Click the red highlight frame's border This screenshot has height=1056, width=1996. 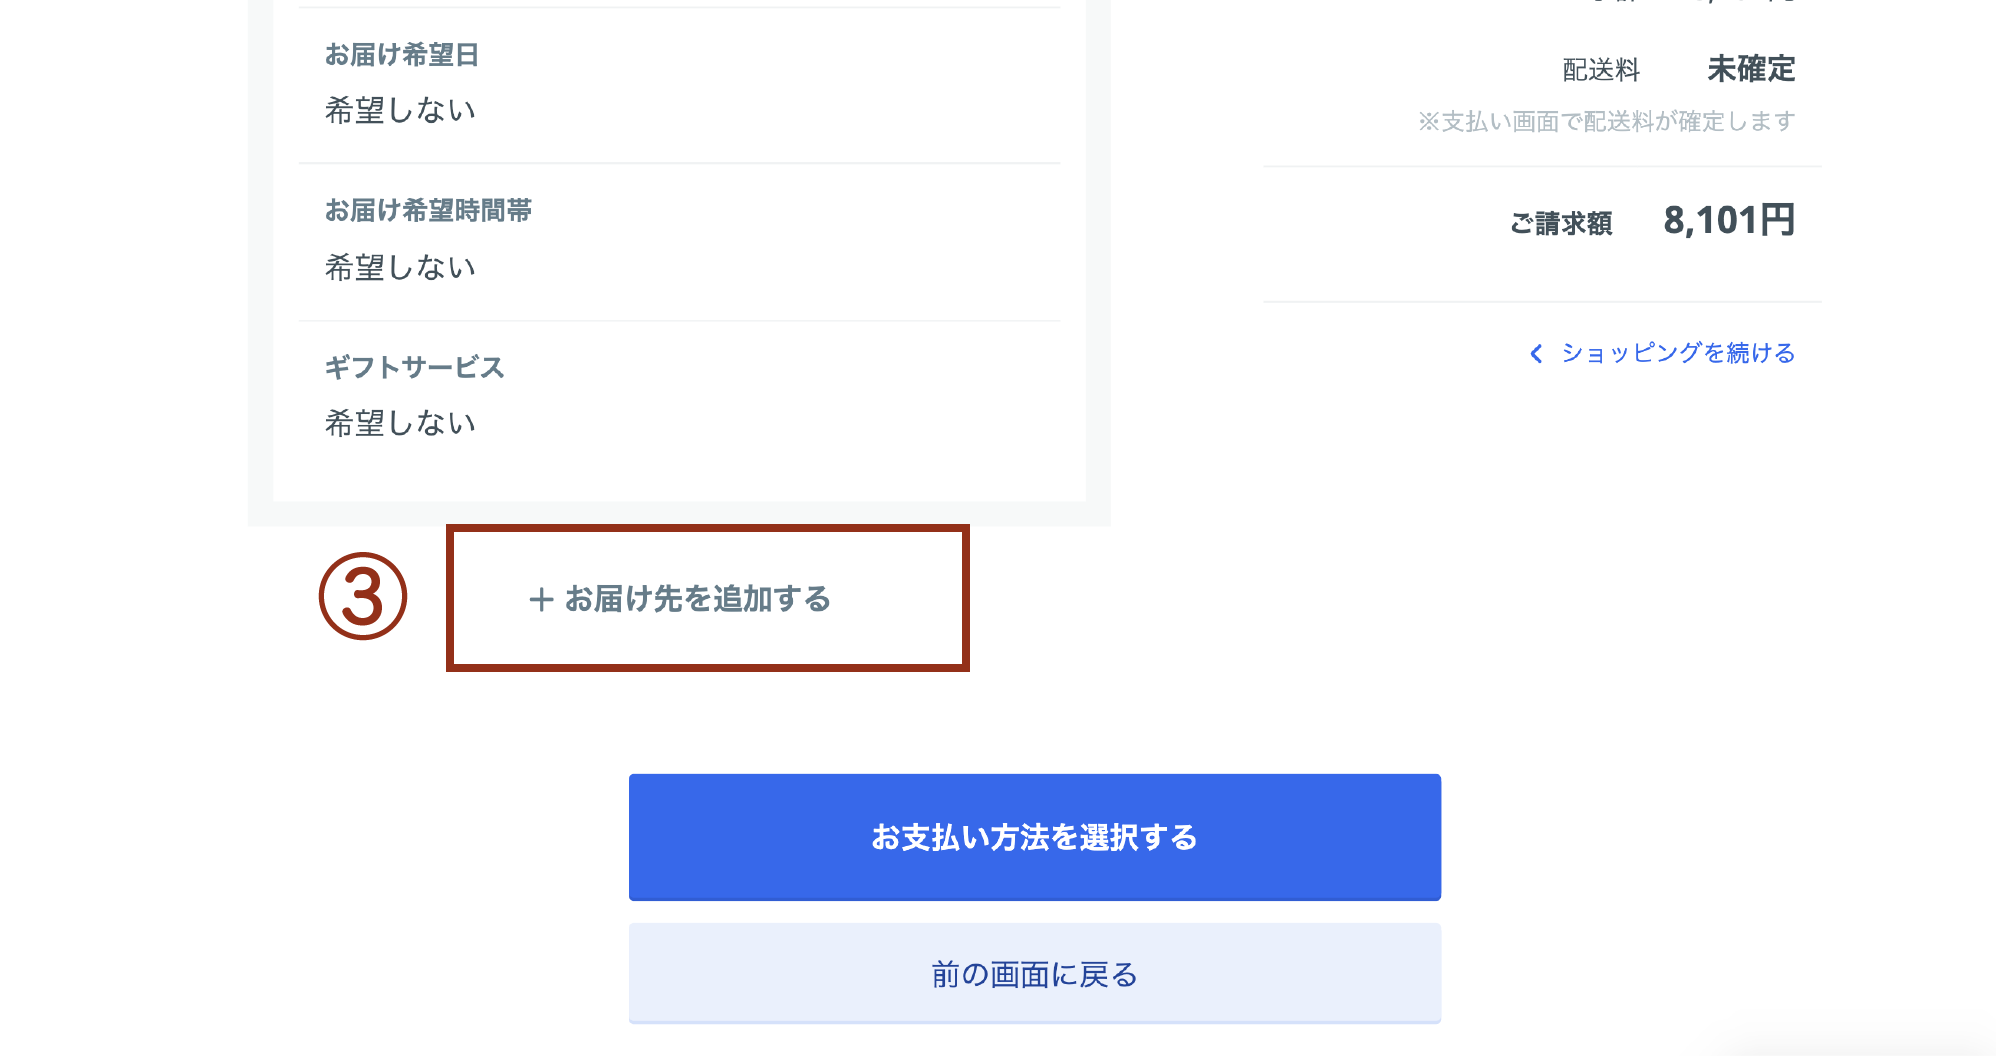(x=707, y=529)
